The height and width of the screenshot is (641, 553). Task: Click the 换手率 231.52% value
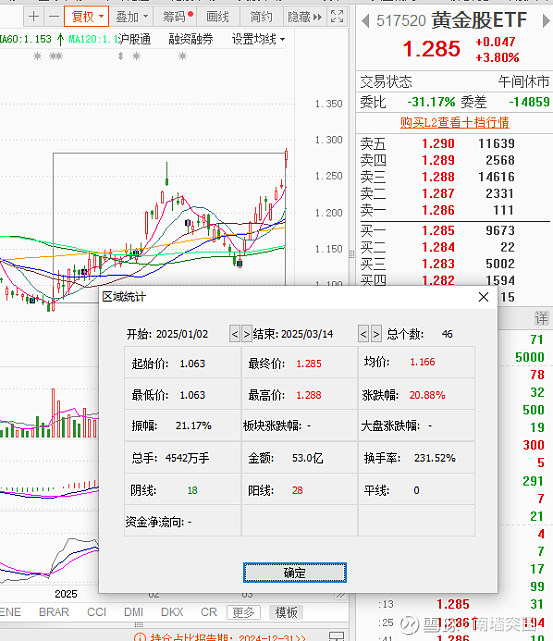coord(434,458)
